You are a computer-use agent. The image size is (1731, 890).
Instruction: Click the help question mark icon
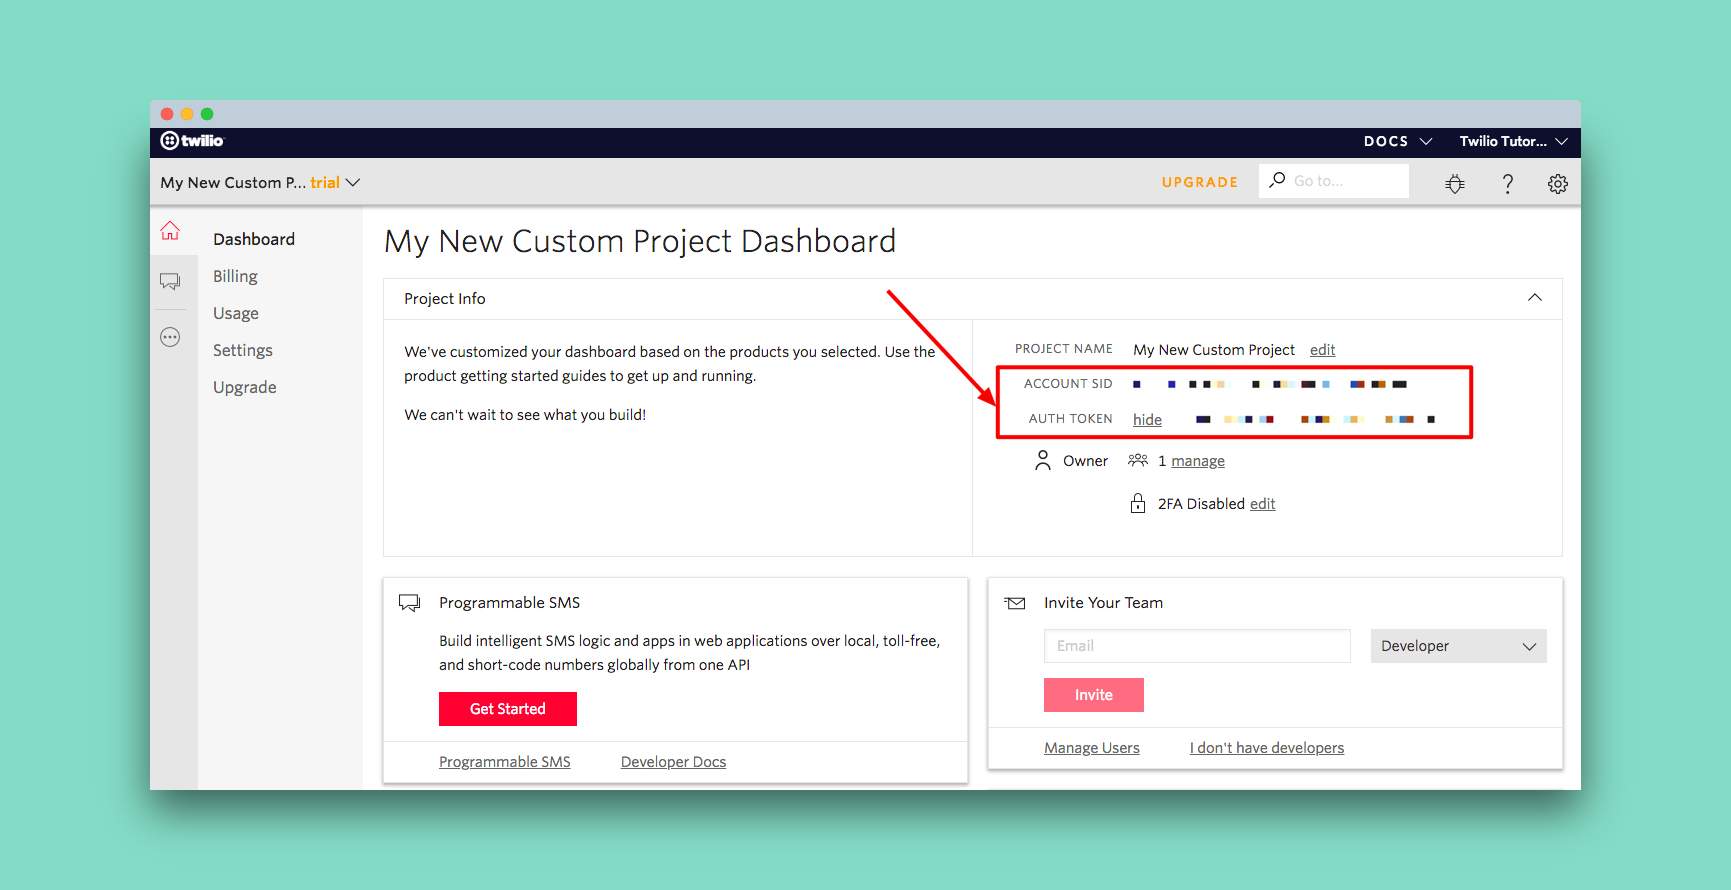coord(1507,183)
